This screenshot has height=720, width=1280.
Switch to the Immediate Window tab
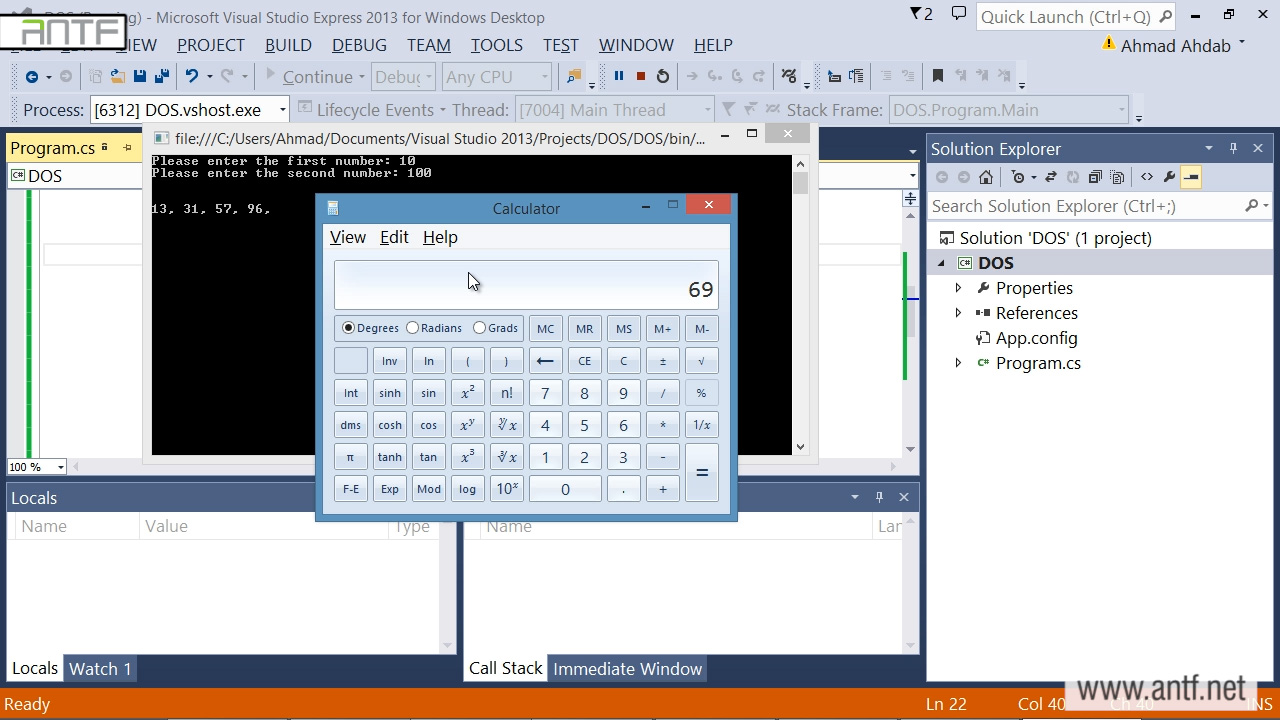pyautogui.click(x=627, y=669)
